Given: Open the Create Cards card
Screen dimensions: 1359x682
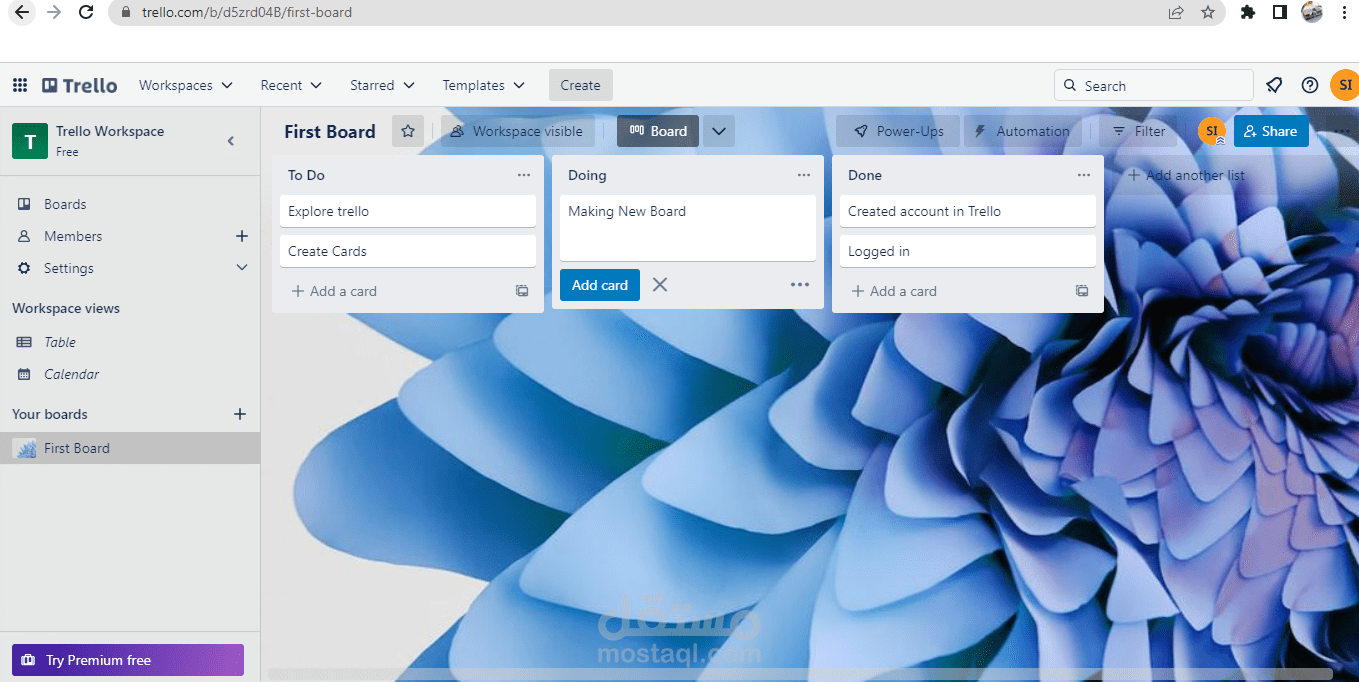Looking at the screenshot, I should tap(408, 251).
